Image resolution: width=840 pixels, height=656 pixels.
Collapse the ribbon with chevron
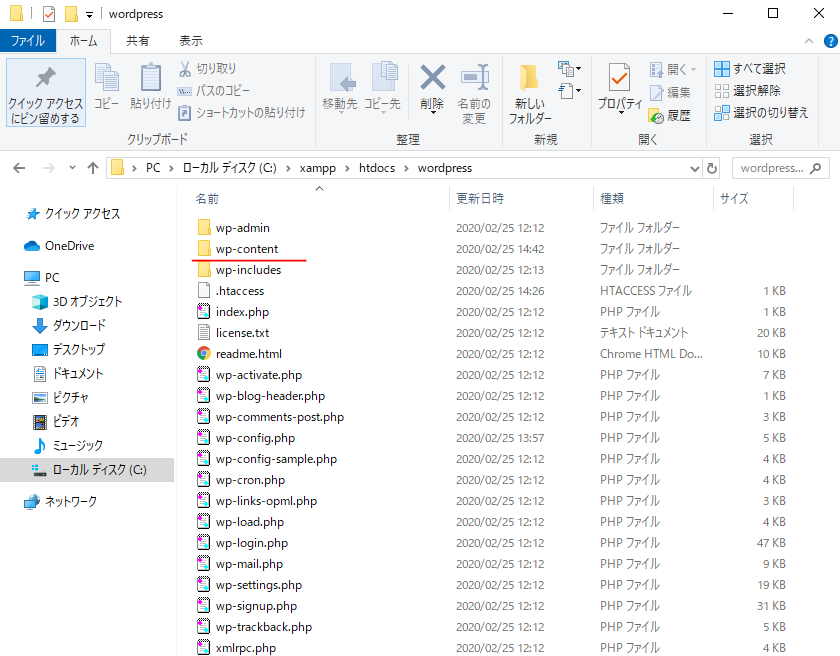808,41
